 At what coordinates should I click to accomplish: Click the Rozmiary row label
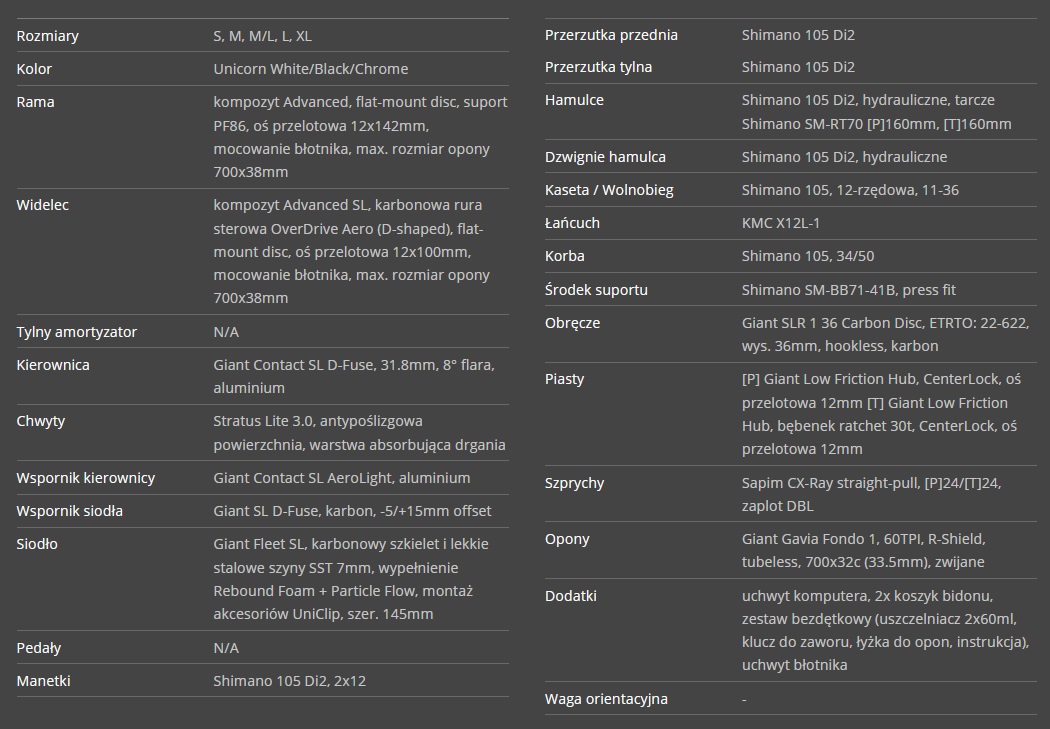tap(48, 36)
